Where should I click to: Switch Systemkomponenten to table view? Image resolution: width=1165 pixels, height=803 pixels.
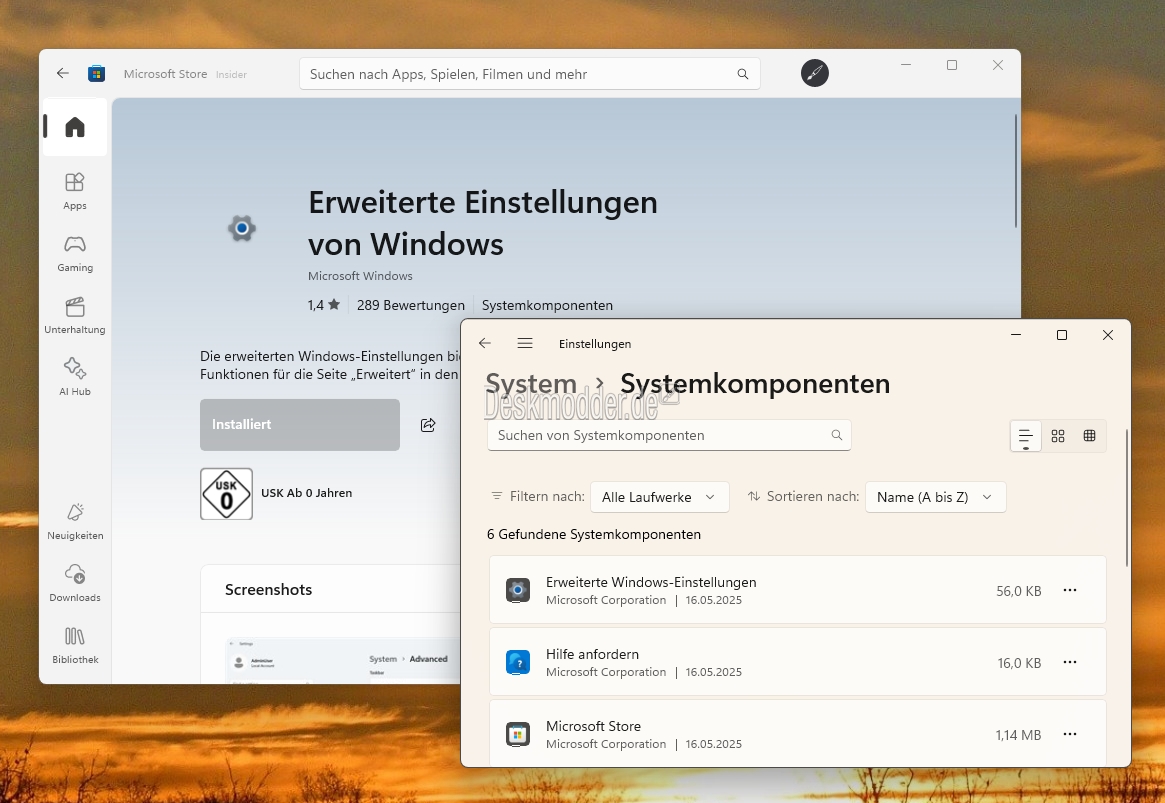coord(1089,436)
